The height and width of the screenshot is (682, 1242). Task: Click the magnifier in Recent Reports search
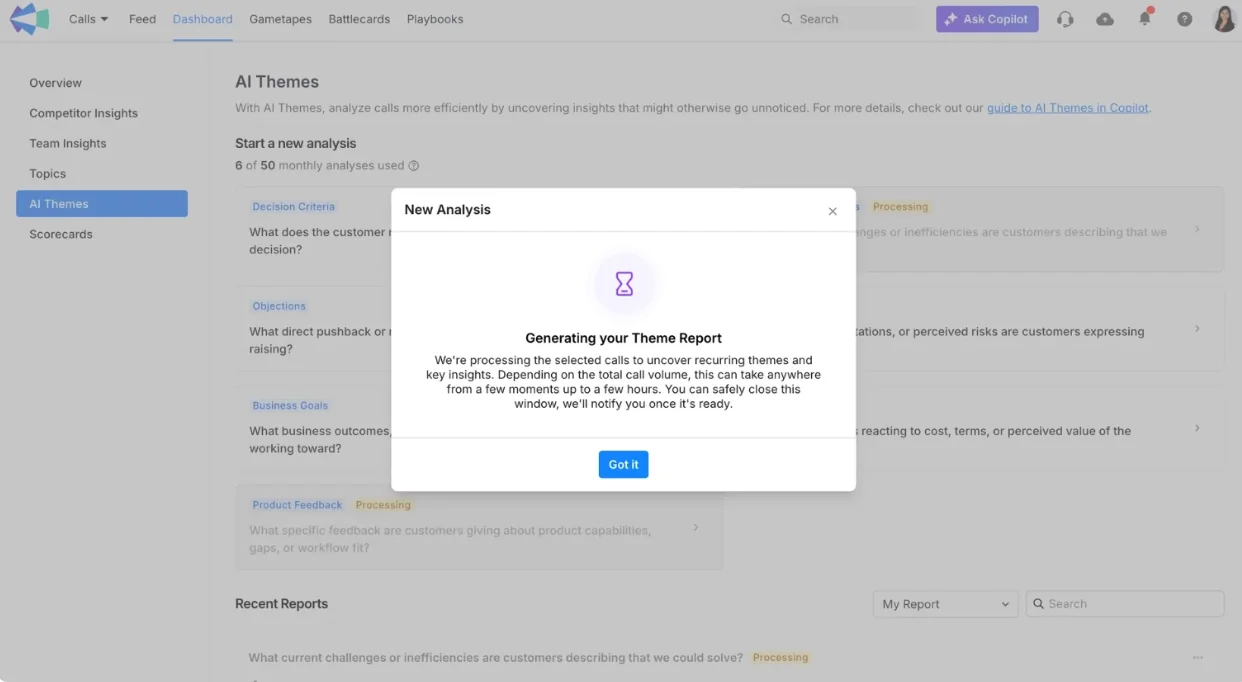[x=1040, y=604]
